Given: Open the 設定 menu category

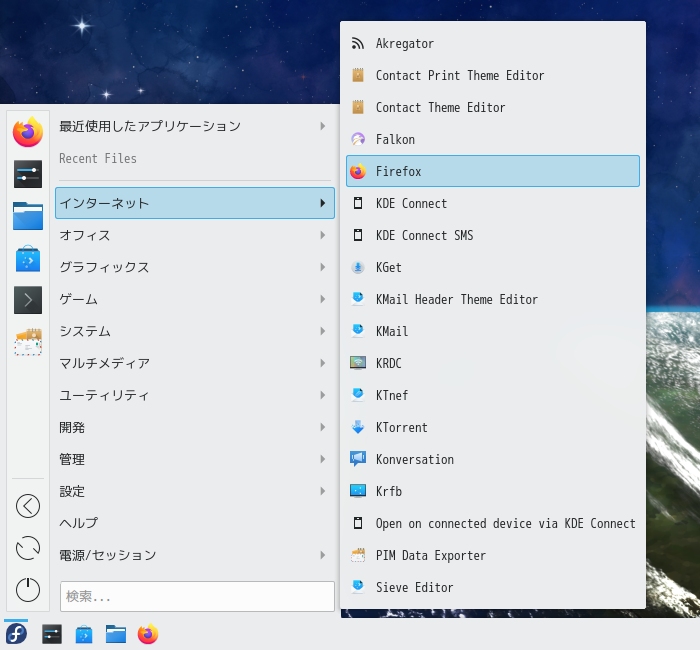Looking at the screenshot, I should point(195,491).
